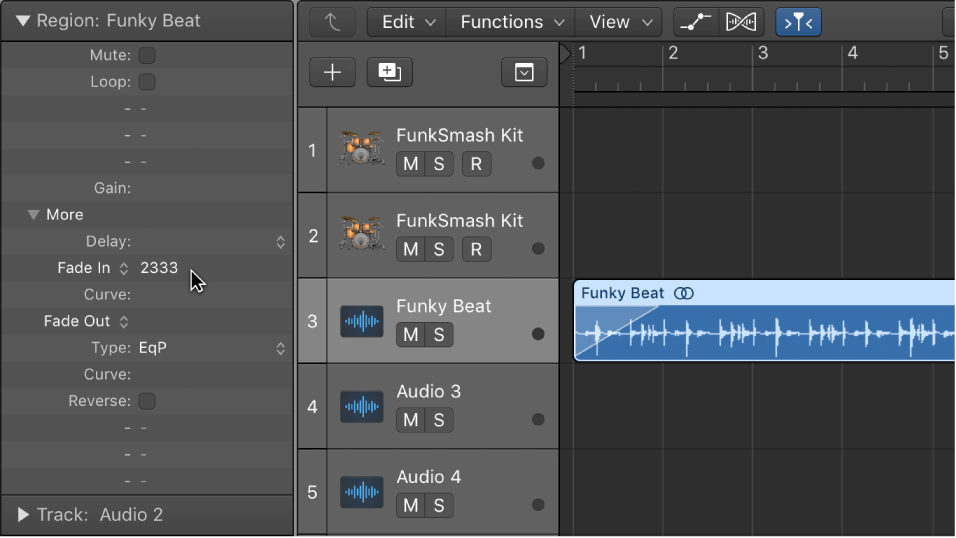Screen dimensions: 956x538
Task: Toggle the Show Automation button
Action: point(695,22)
